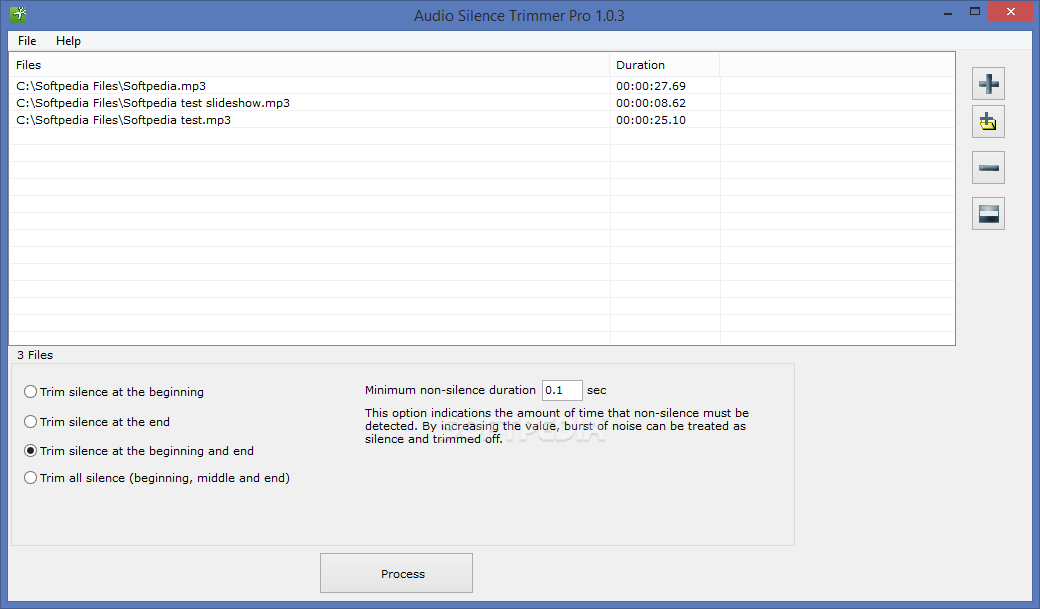The height and width of the screenshot is (609, 1040).
Task: Click duration 00:00:27.69 cell
Action: pos(651,86)
